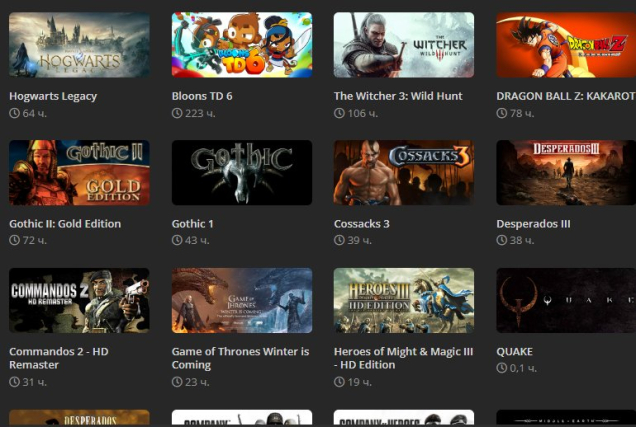Click the clock icon beside 38 ч.
This screenshot has width=636, height=427.
point(502,240)
